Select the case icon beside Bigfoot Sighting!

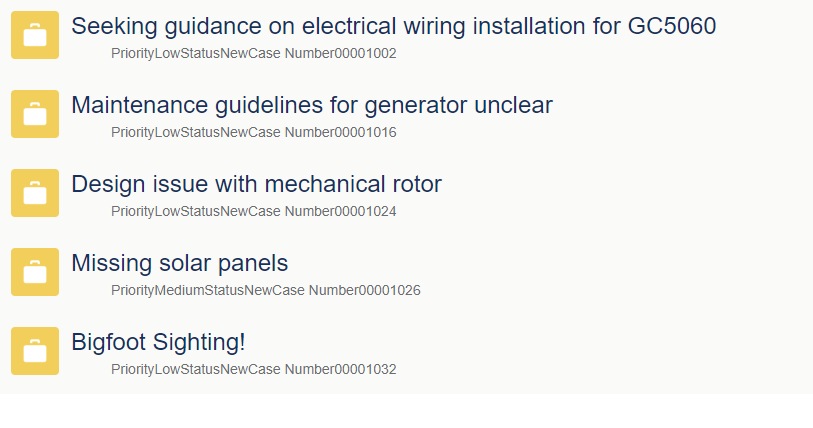35,351
